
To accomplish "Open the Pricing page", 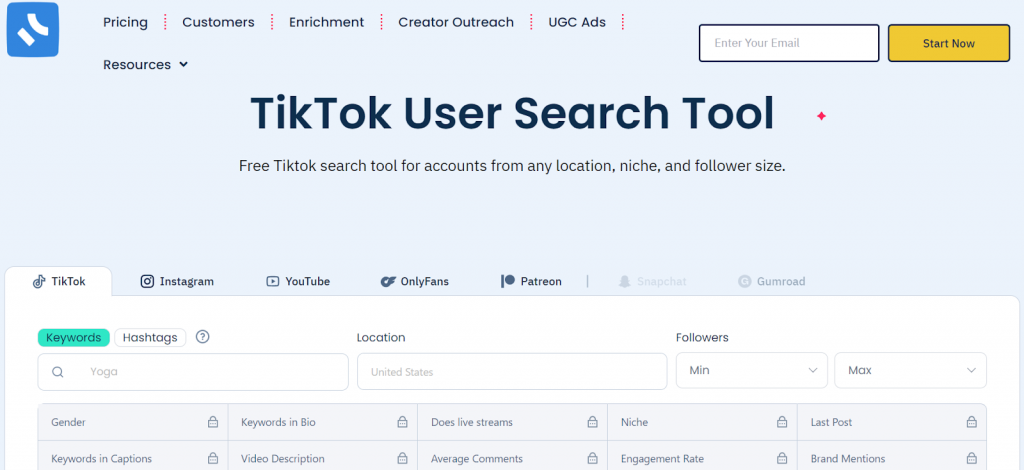I will (x=125, y=22).
